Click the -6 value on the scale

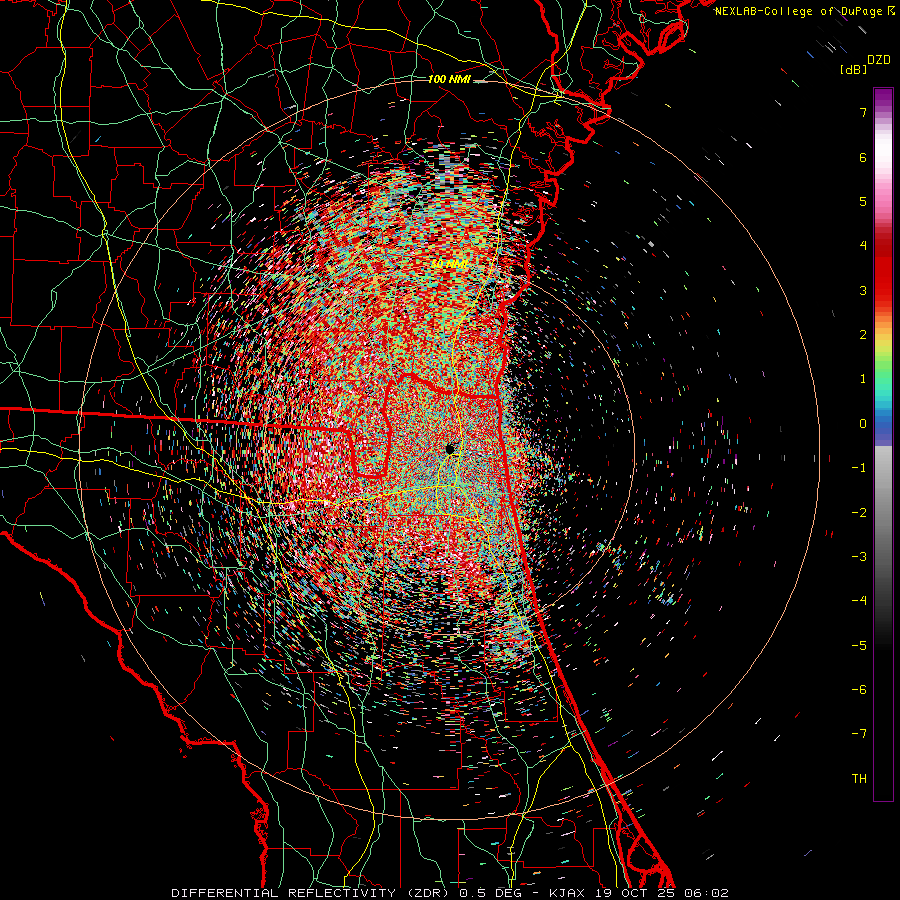(x=859, y=690)
